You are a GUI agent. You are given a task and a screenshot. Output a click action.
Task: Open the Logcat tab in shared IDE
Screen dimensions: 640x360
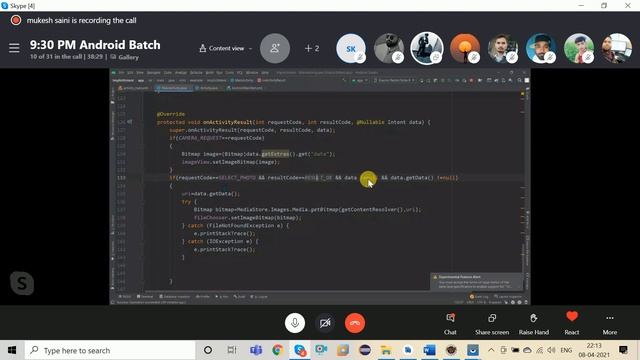(x=258, y=296)
